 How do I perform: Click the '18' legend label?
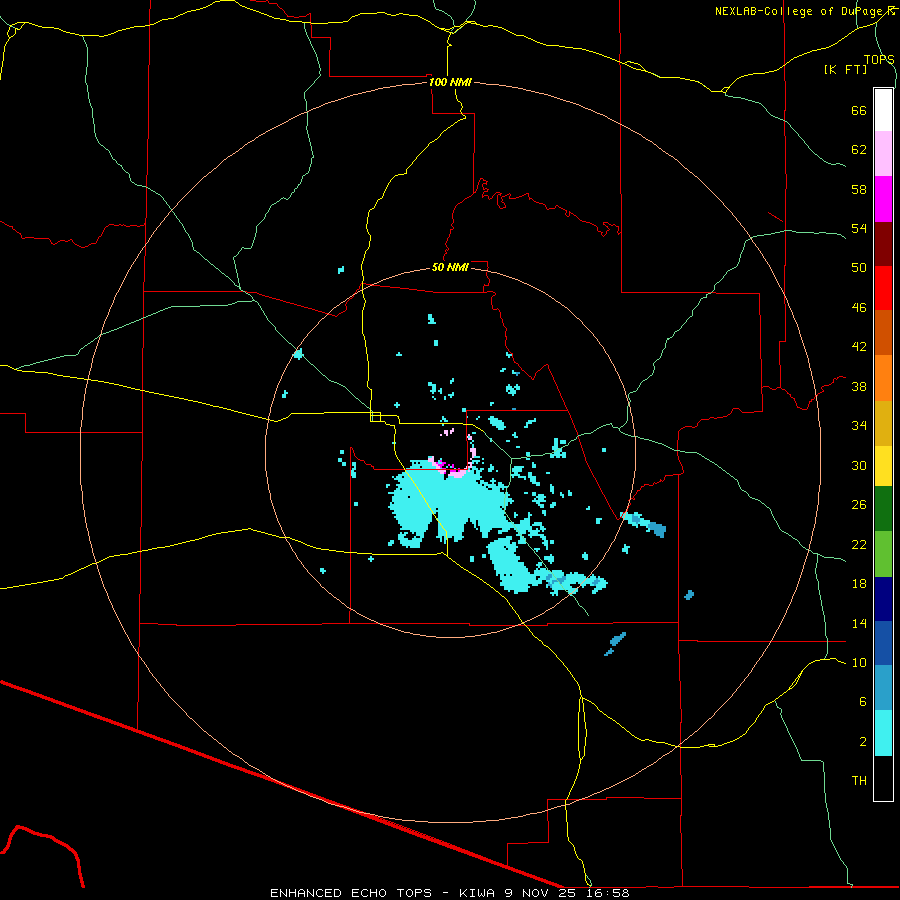click(x=859, y=584)
